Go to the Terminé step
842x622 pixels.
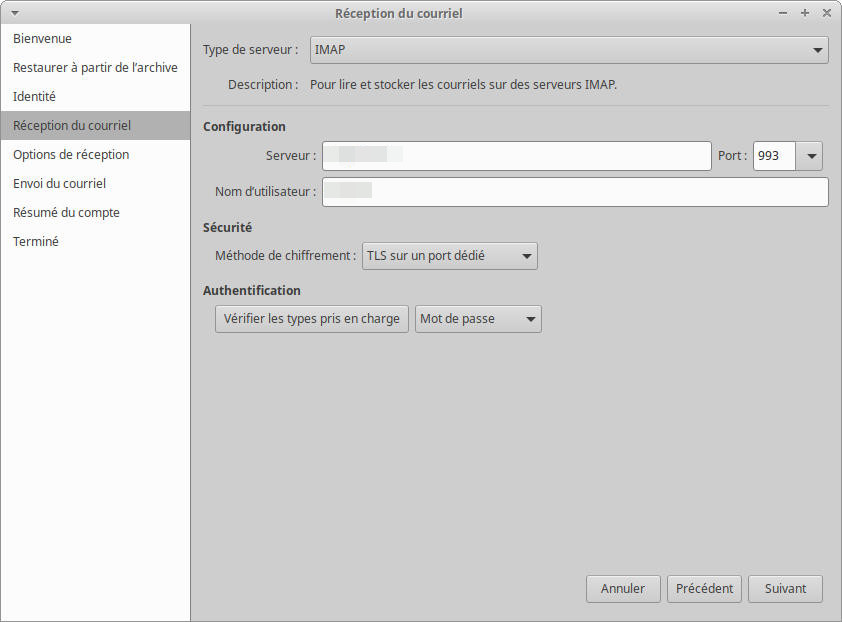(36, 241)
